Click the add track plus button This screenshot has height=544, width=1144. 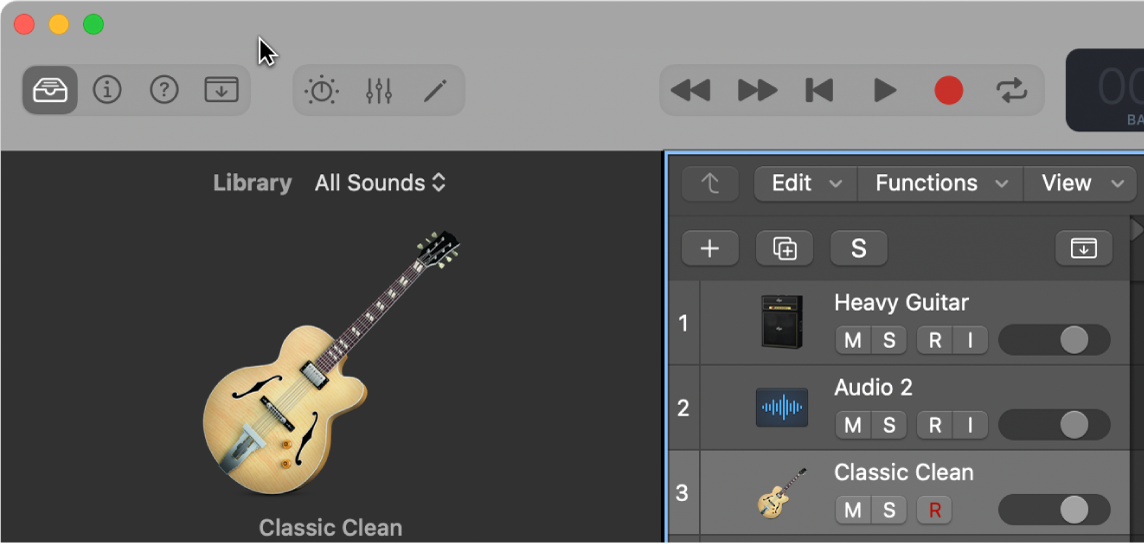tap(710, 249)
